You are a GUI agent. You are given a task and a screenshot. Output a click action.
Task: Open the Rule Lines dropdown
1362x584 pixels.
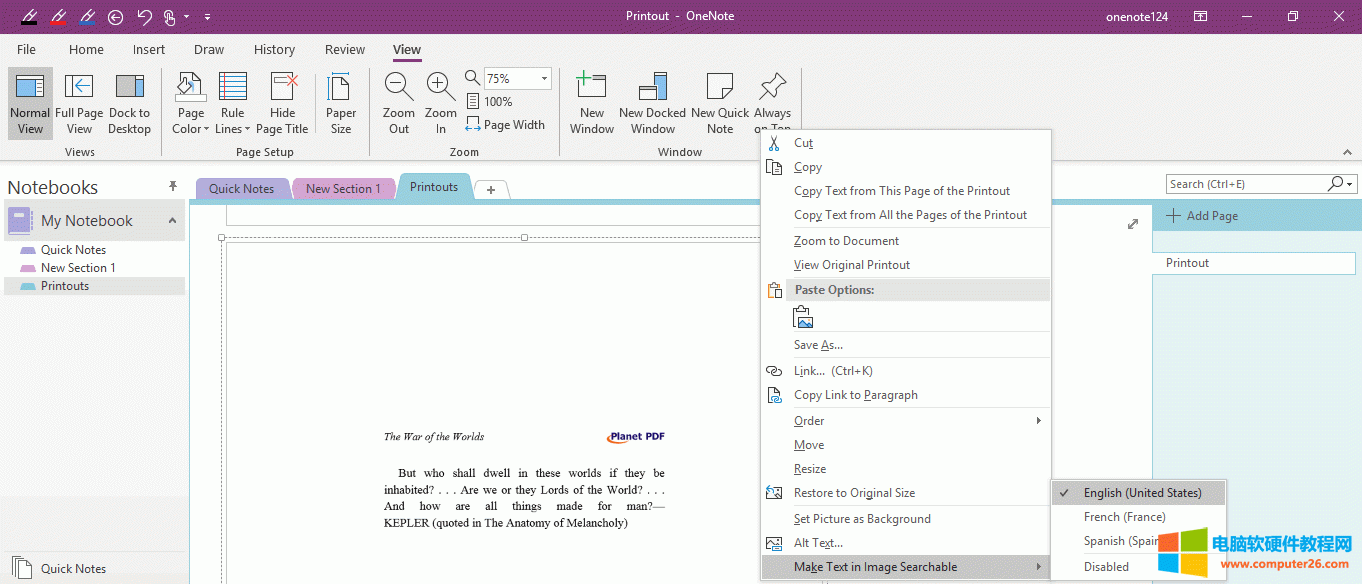(232, 102)
